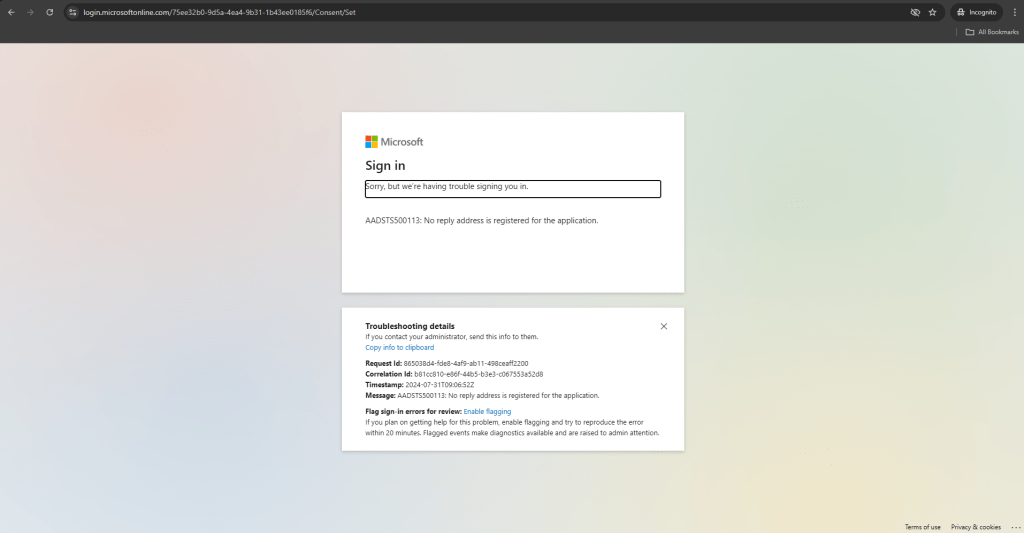
Task: Click the footer ellipsis more options
Action: (x=1015, y=527)
